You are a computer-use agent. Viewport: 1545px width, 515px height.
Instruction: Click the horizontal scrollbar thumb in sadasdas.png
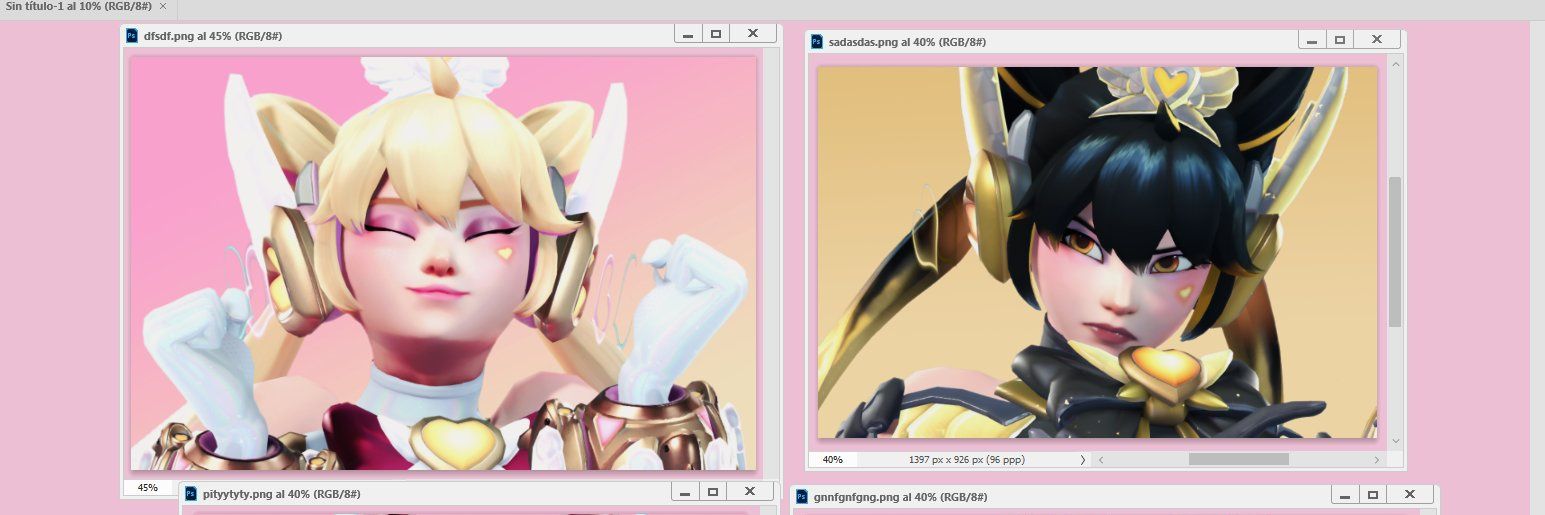coord(1238,460)
